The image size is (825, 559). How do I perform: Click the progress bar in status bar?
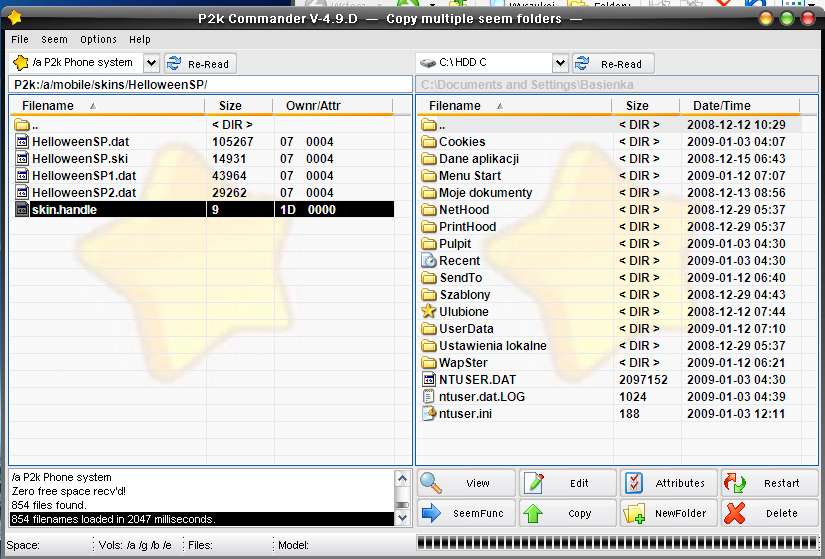[x=617, y=542]
